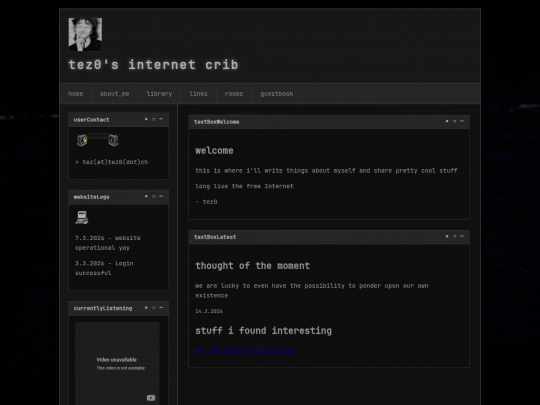Click the textBoxWelcome maximize square icon
The width and height of the screenshot is (540, 405).
pos(454,121)
